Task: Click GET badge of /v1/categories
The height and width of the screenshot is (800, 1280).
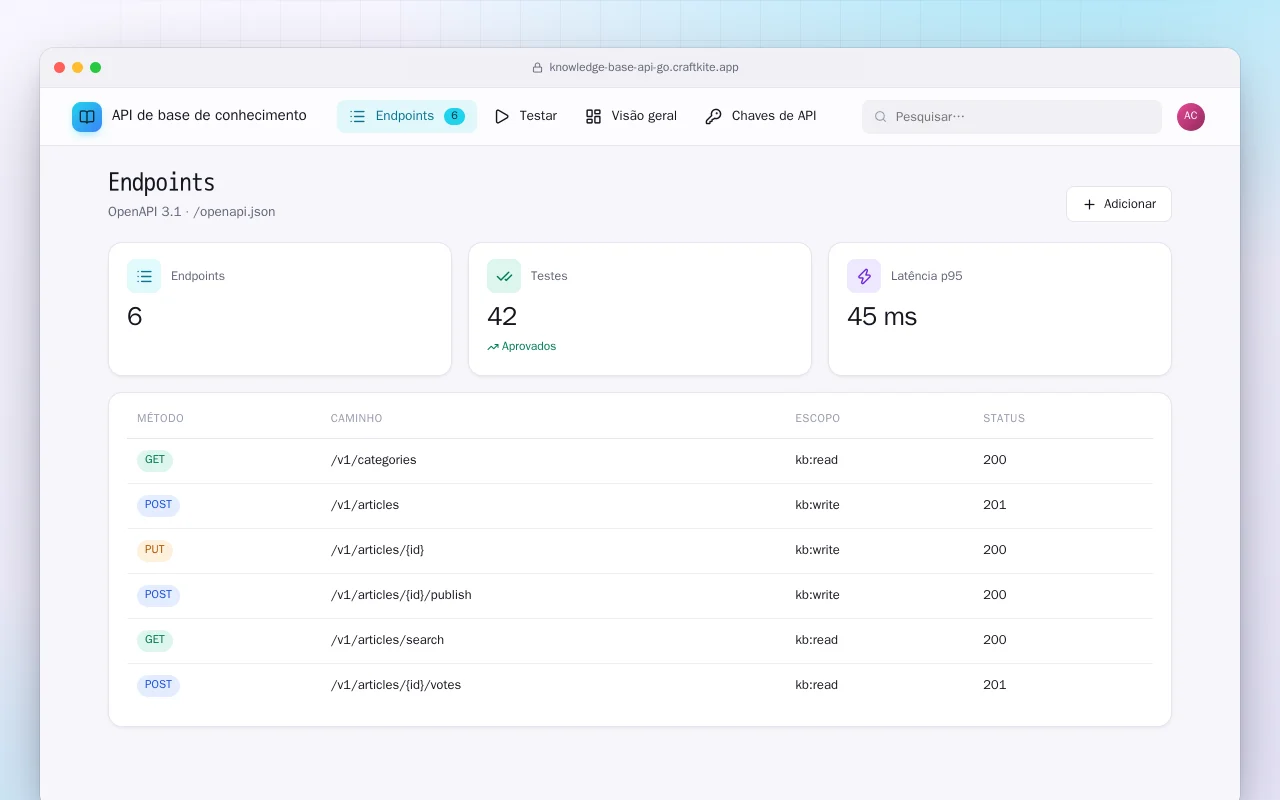Action: click(155, 461)
